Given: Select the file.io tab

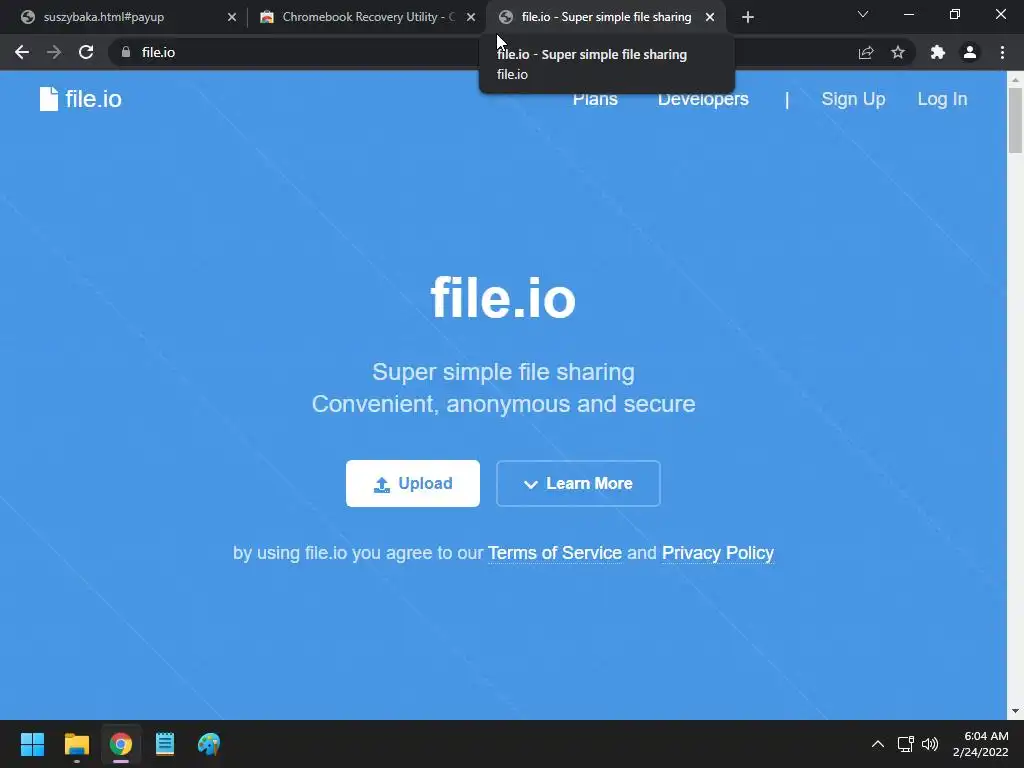Looking at the screenshot, I should tap(606, 17).
